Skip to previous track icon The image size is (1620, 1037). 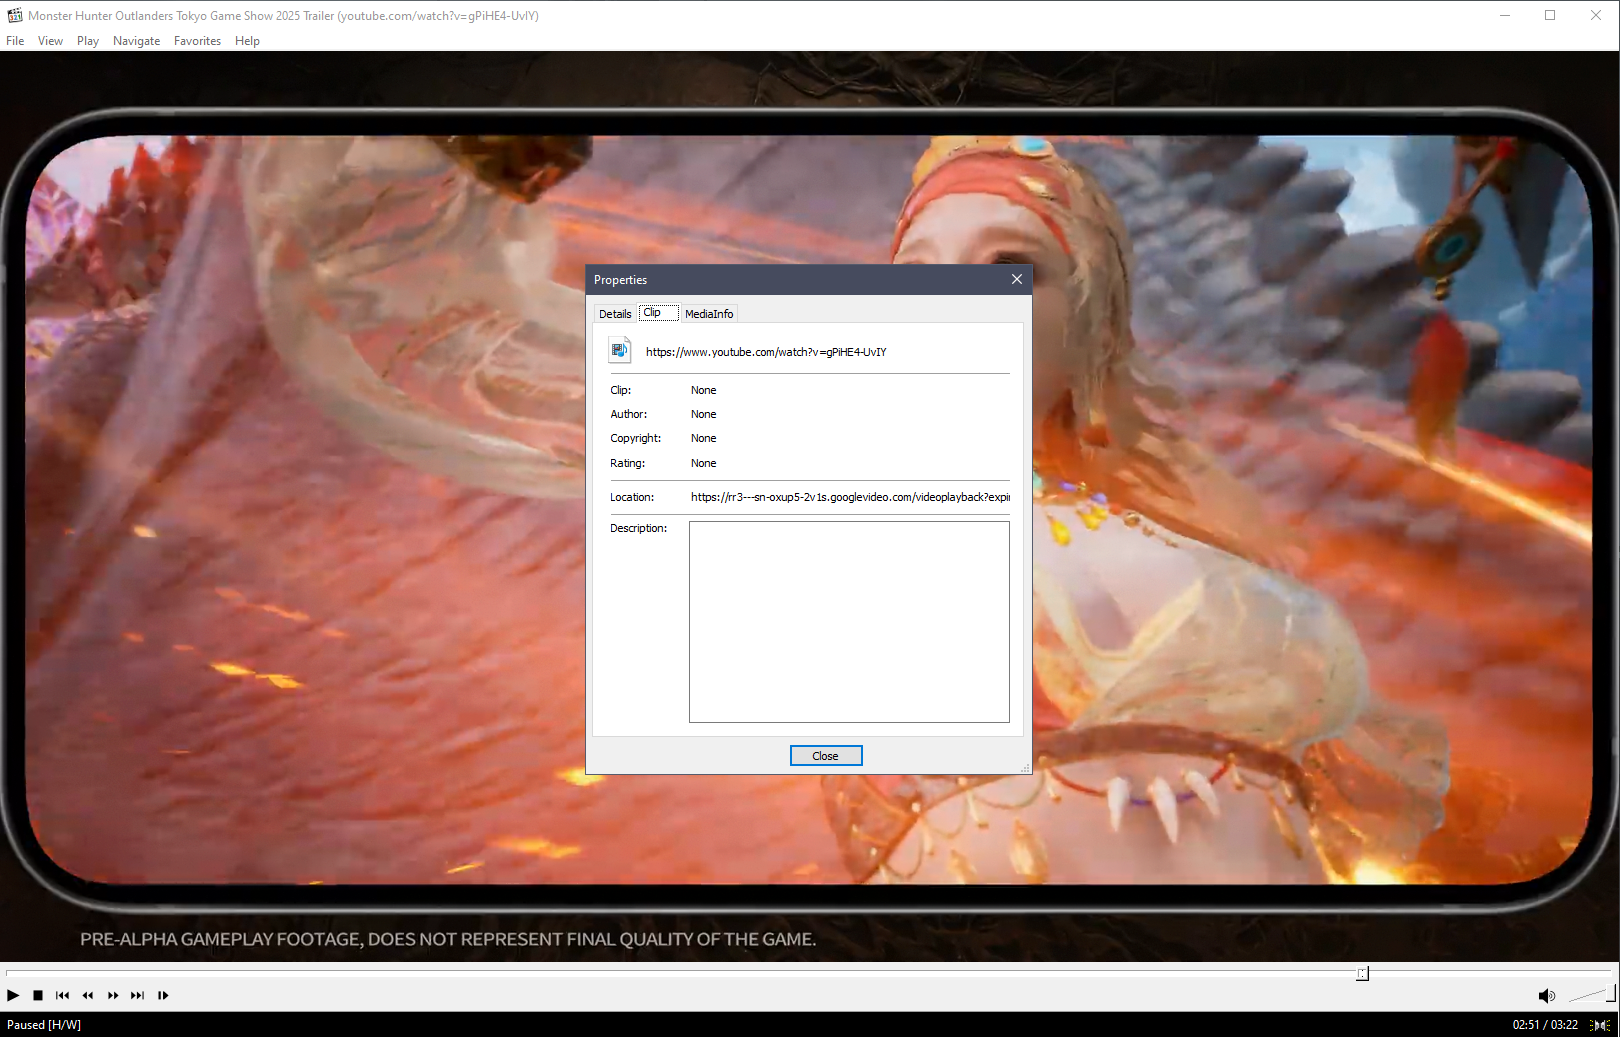[63, 995]
